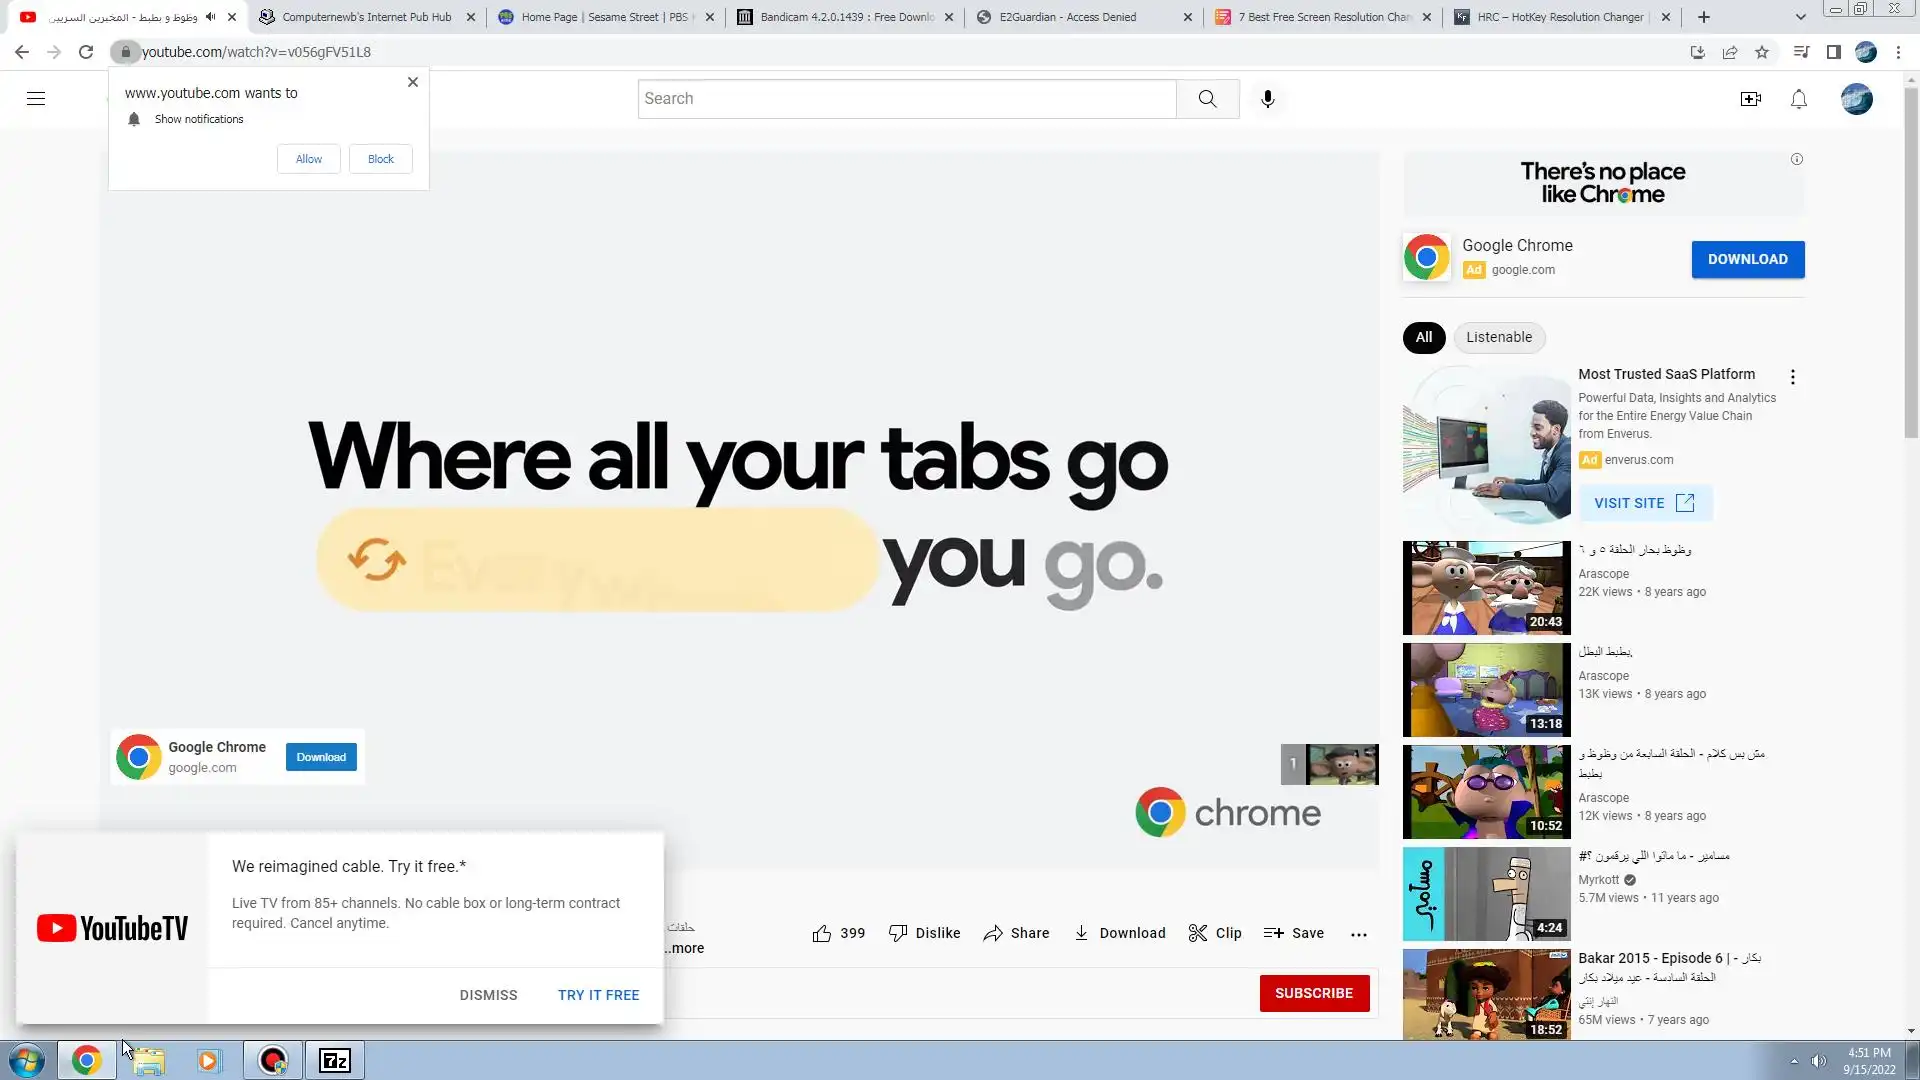Click the thumbs-up like icon
The height and width of the screenshot is (1080, 1920).
coord(822,933)
